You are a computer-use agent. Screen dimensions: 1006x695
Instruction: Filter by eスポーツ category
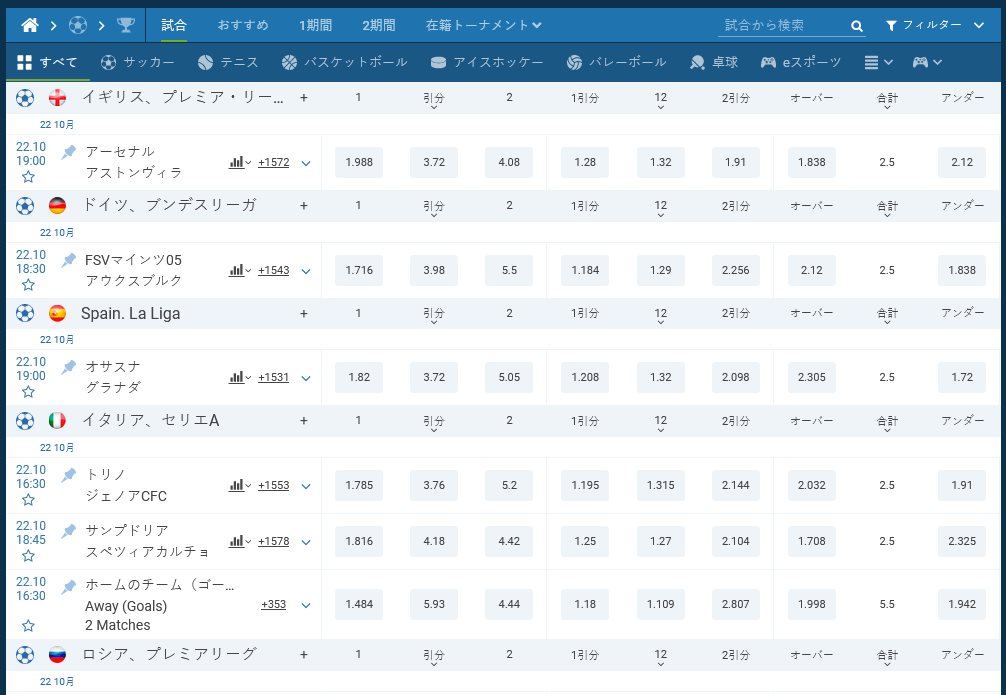(x=801, y=62)
